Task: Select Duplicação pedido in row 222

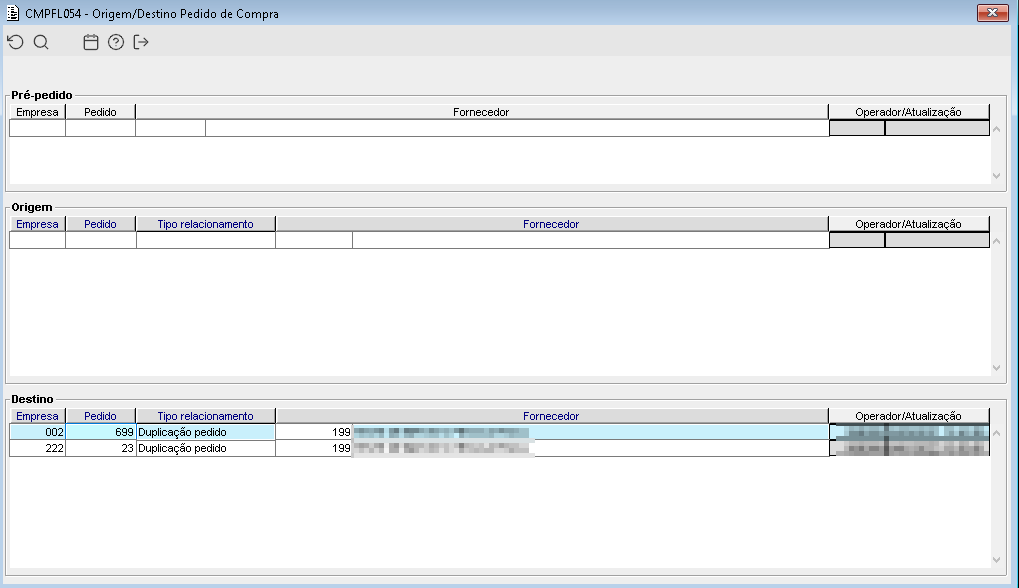Action: click(x=205, y=448)
